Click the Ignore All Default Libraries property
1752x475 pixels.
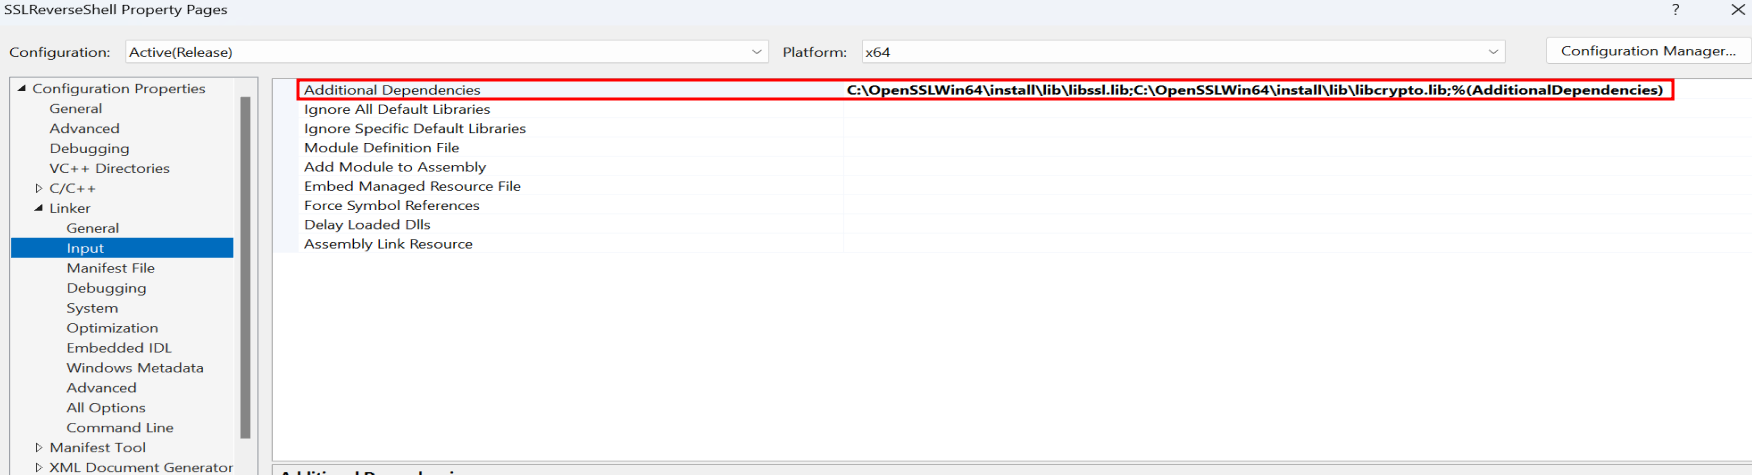click(397, 109)
